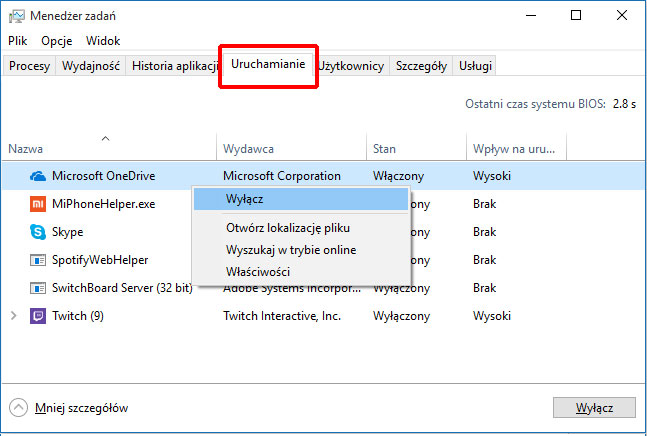Click the Wyłącz button at the bottom
The image size is (647, 436).
click(x=594, y=408)
